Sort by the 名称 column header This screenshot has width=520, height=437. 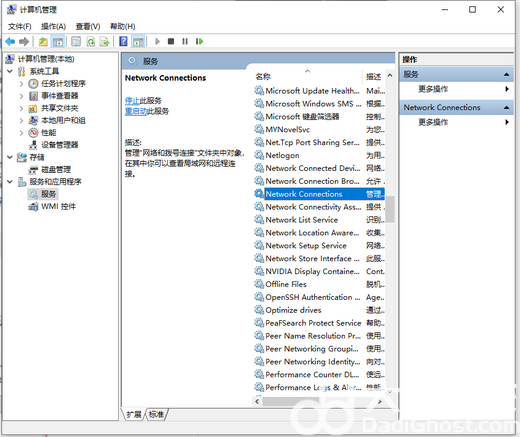coord(307,76)
